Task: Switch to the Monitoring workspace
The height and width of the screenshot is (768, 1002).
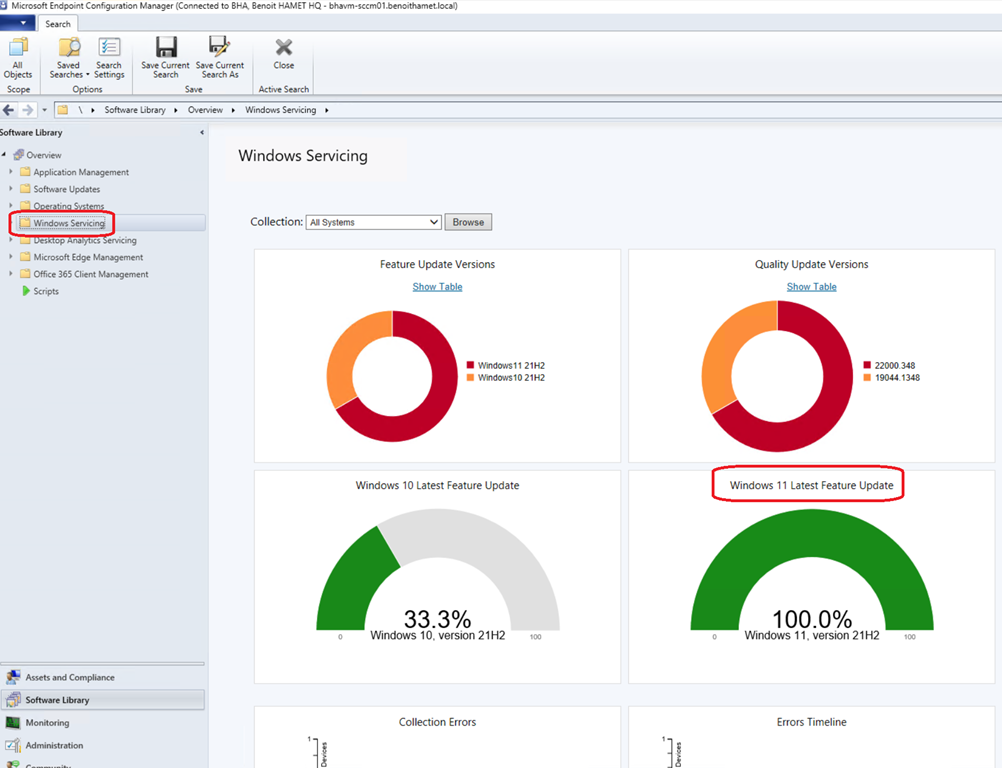Action: tap(47, 723)
